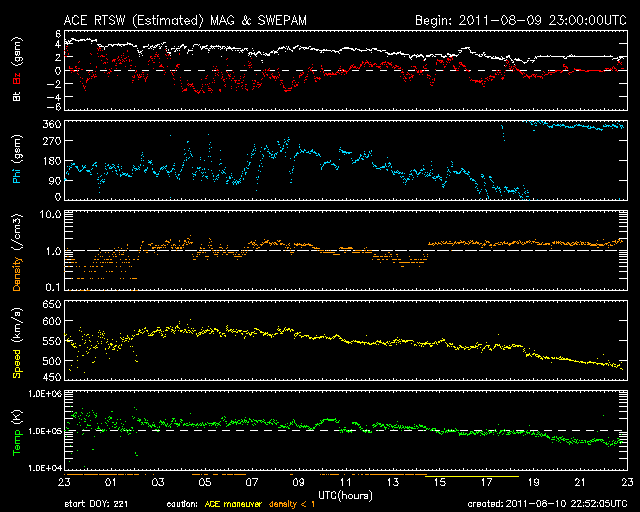The height and width of the screenshot is (512, 640).
Task: Click the yellow ACE maneuver bar above the time axis
Action: 472,476
